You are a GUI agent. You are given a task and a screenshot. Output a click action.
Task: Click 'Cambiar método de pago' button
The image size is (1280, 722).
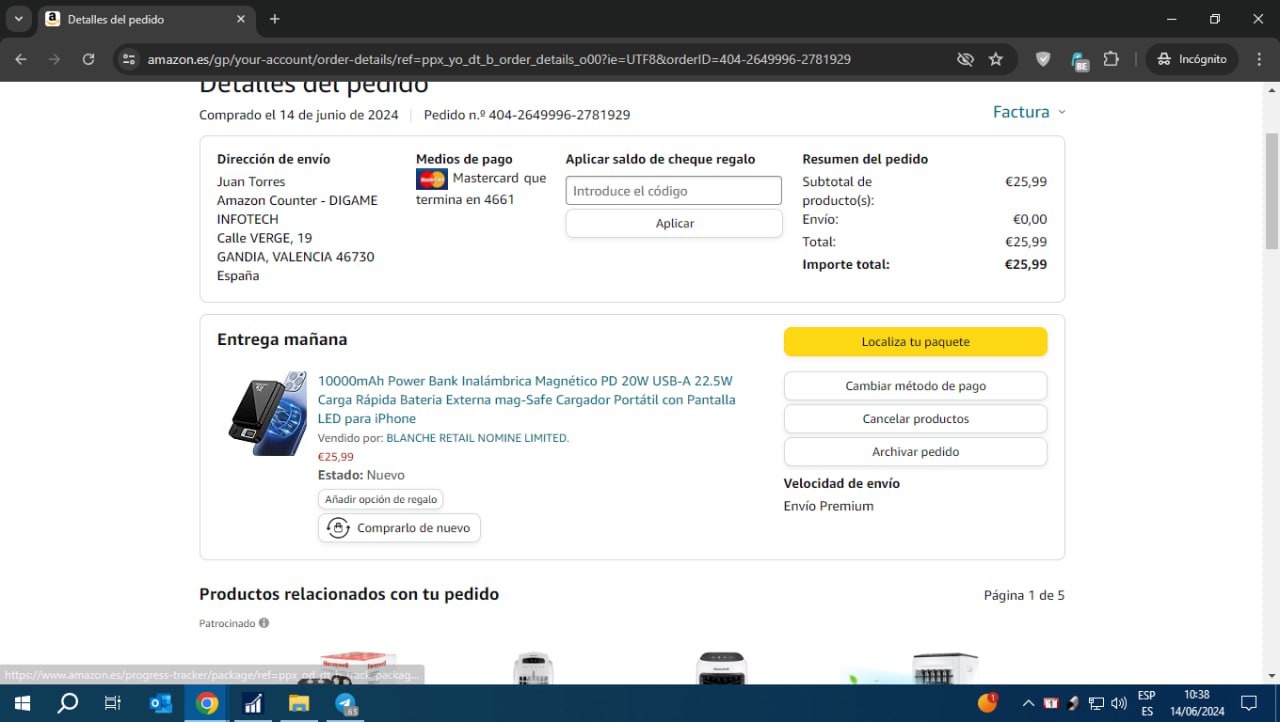[x=915, y=386]
